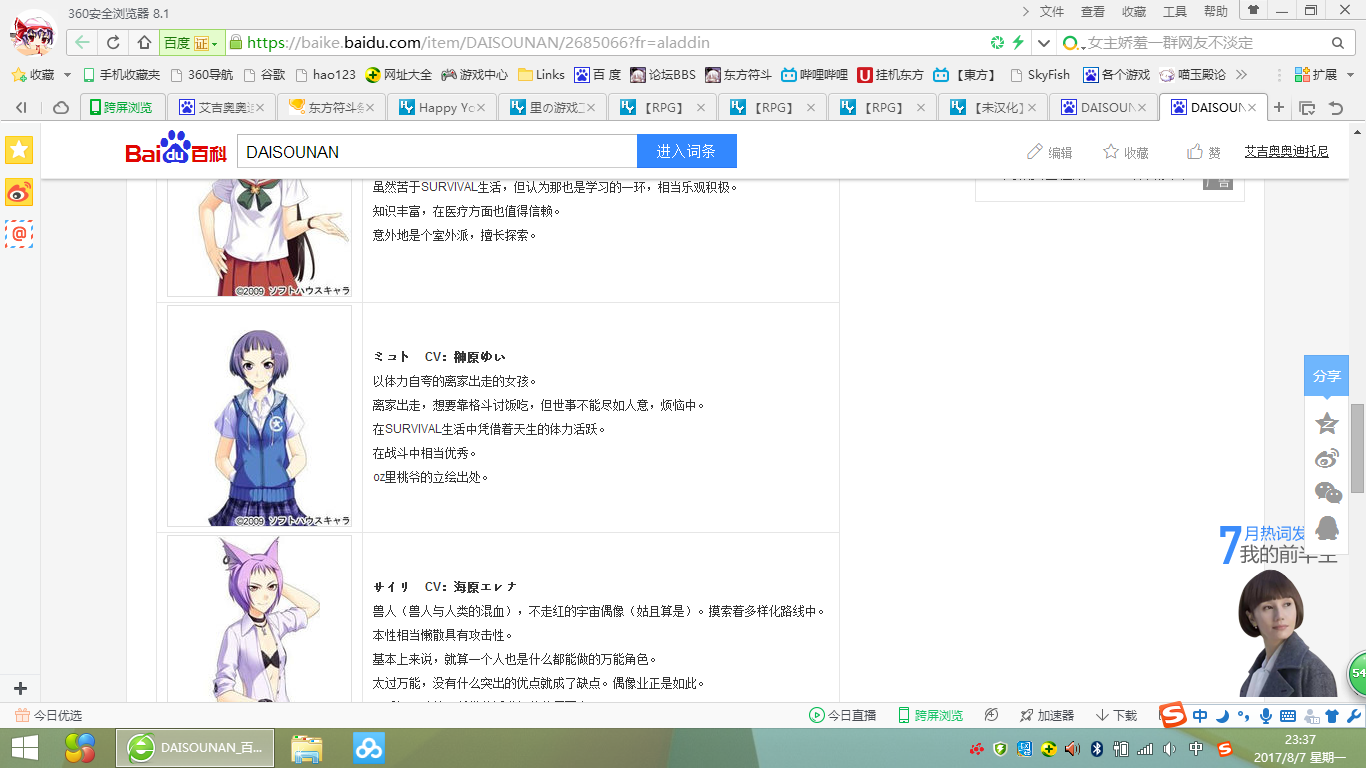The height and width of the screenshot is (768, 1366).
Task: Toggle the microphone voice input on Sogou bar
Action: [1266, 715]
